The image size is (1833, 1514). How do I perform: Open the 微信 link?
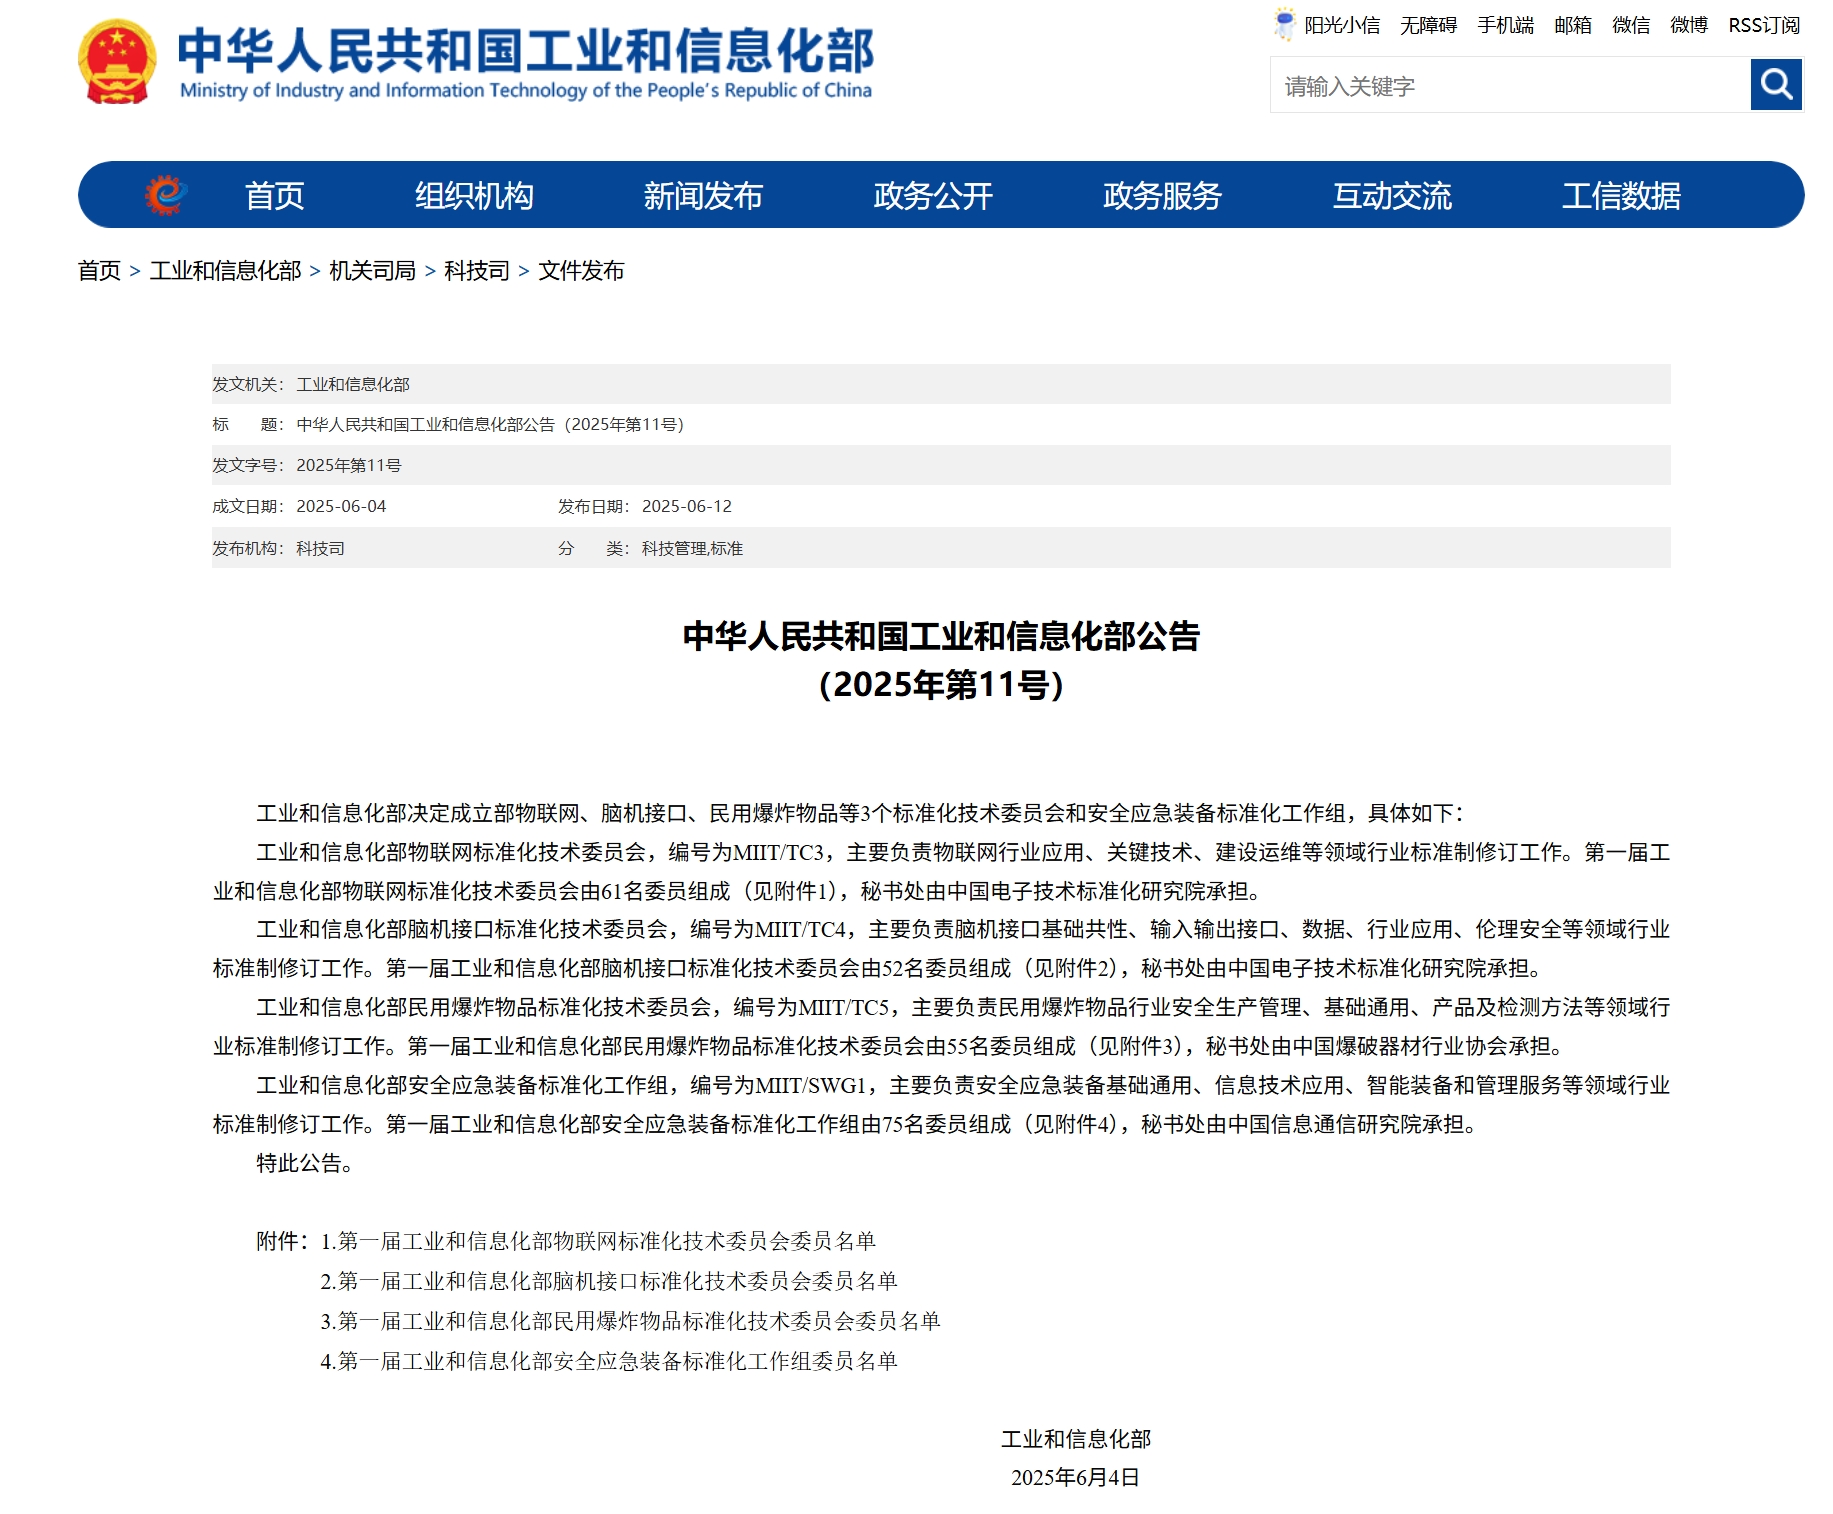click(x=1630, y=25)
